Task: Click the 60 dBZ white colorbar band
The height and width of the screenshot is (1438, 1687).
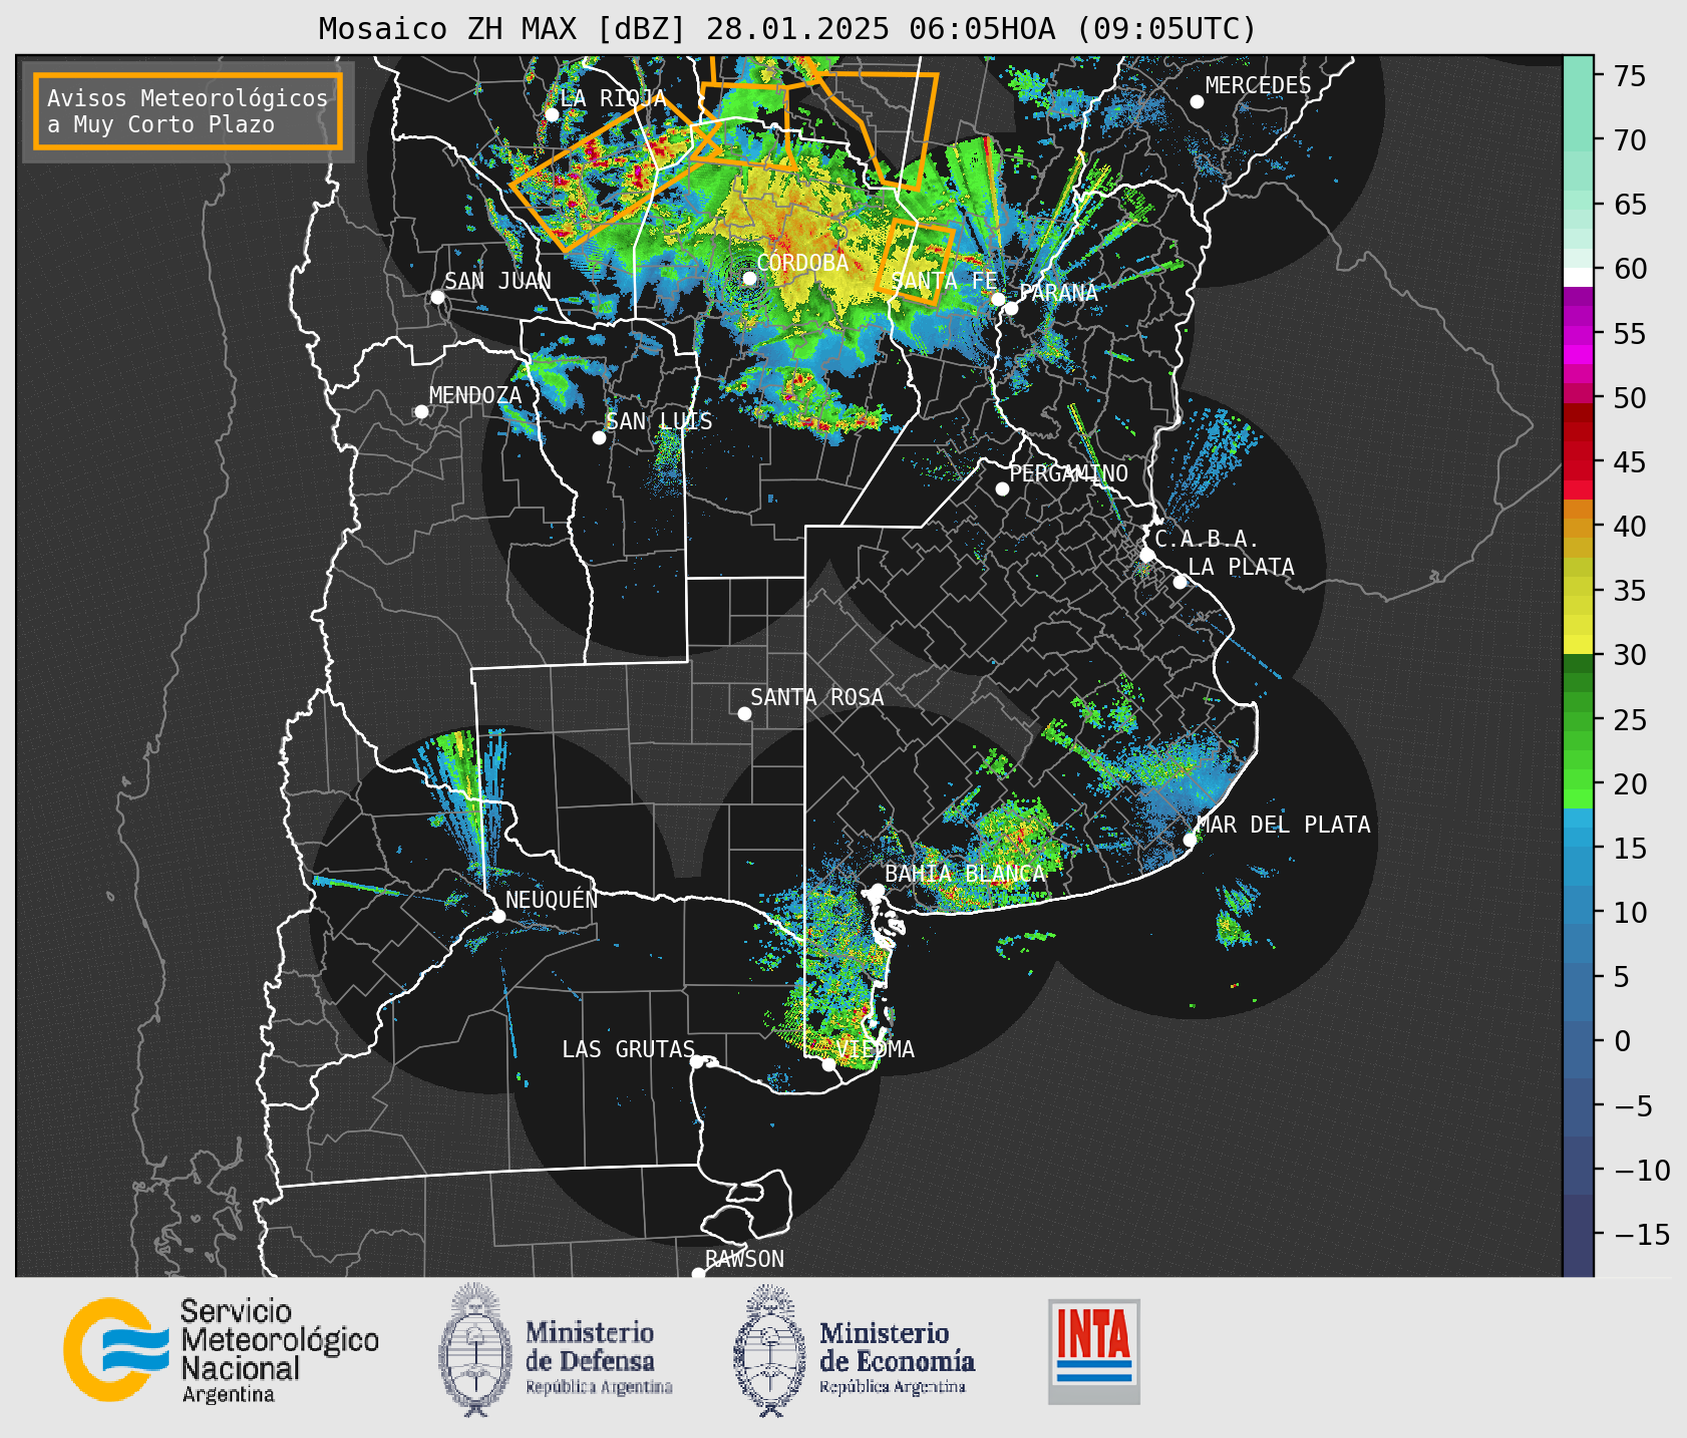Action: [1577, 277]
